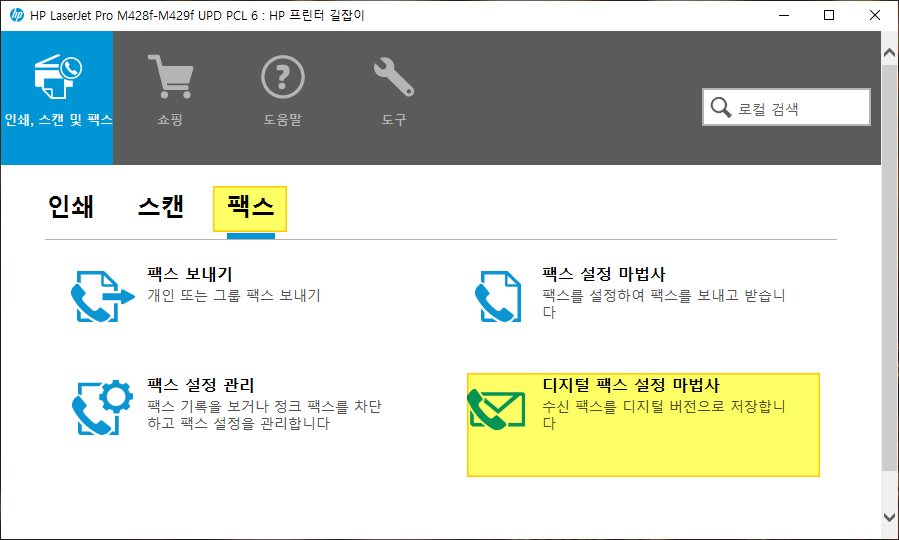Viewport: 899px width, 540px height.
Task: Switch to the 인쇄 tab
Action: [x=71, y=206]
